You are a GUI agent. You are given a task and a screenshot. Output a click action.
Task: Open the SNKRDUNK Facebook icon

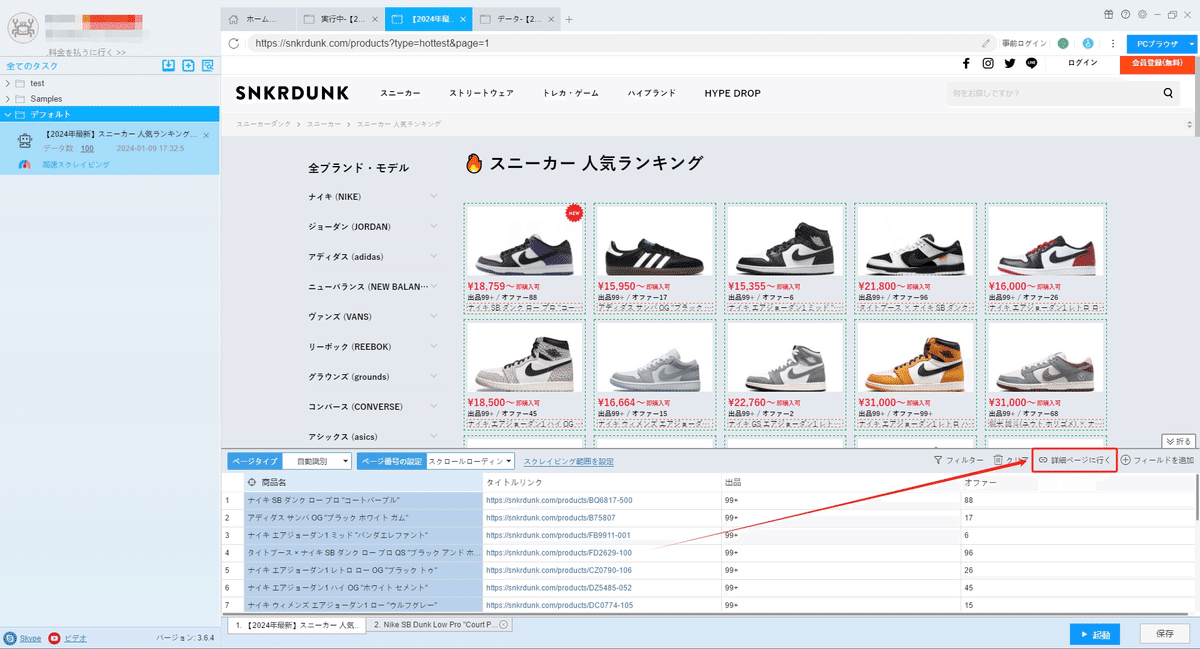click(966, 63)
